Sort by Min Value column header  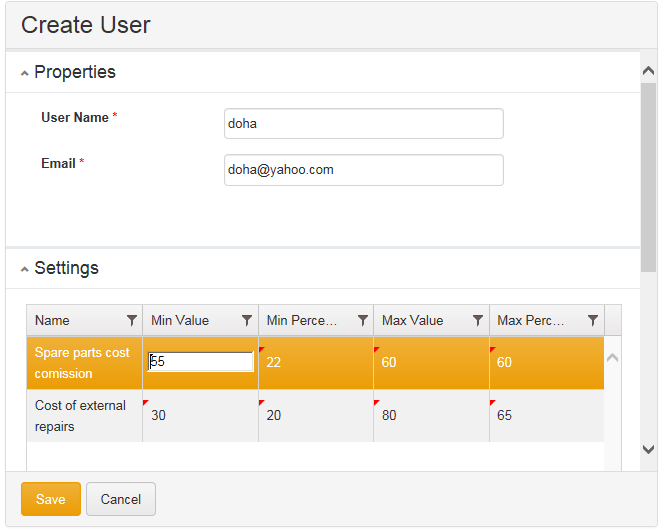(x=180, y=321)
